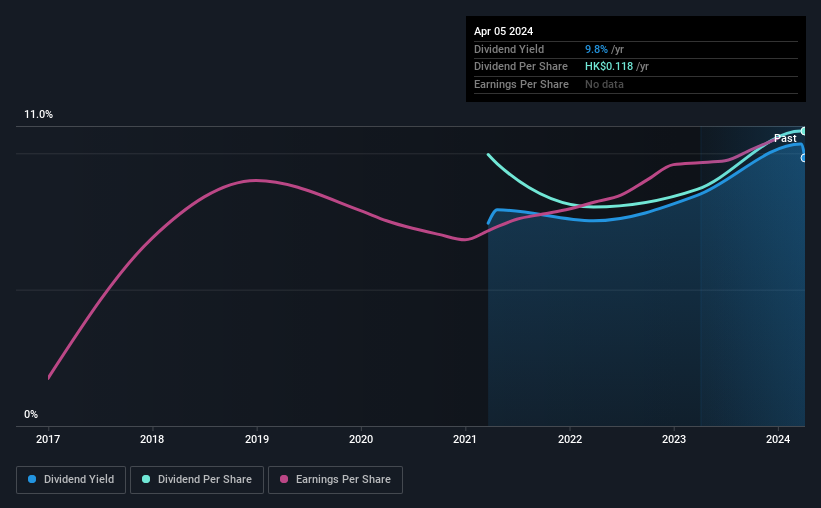Select the 2024 x-axis label
821x508 pixels.
pyautogui.click(x=778, y=439)
